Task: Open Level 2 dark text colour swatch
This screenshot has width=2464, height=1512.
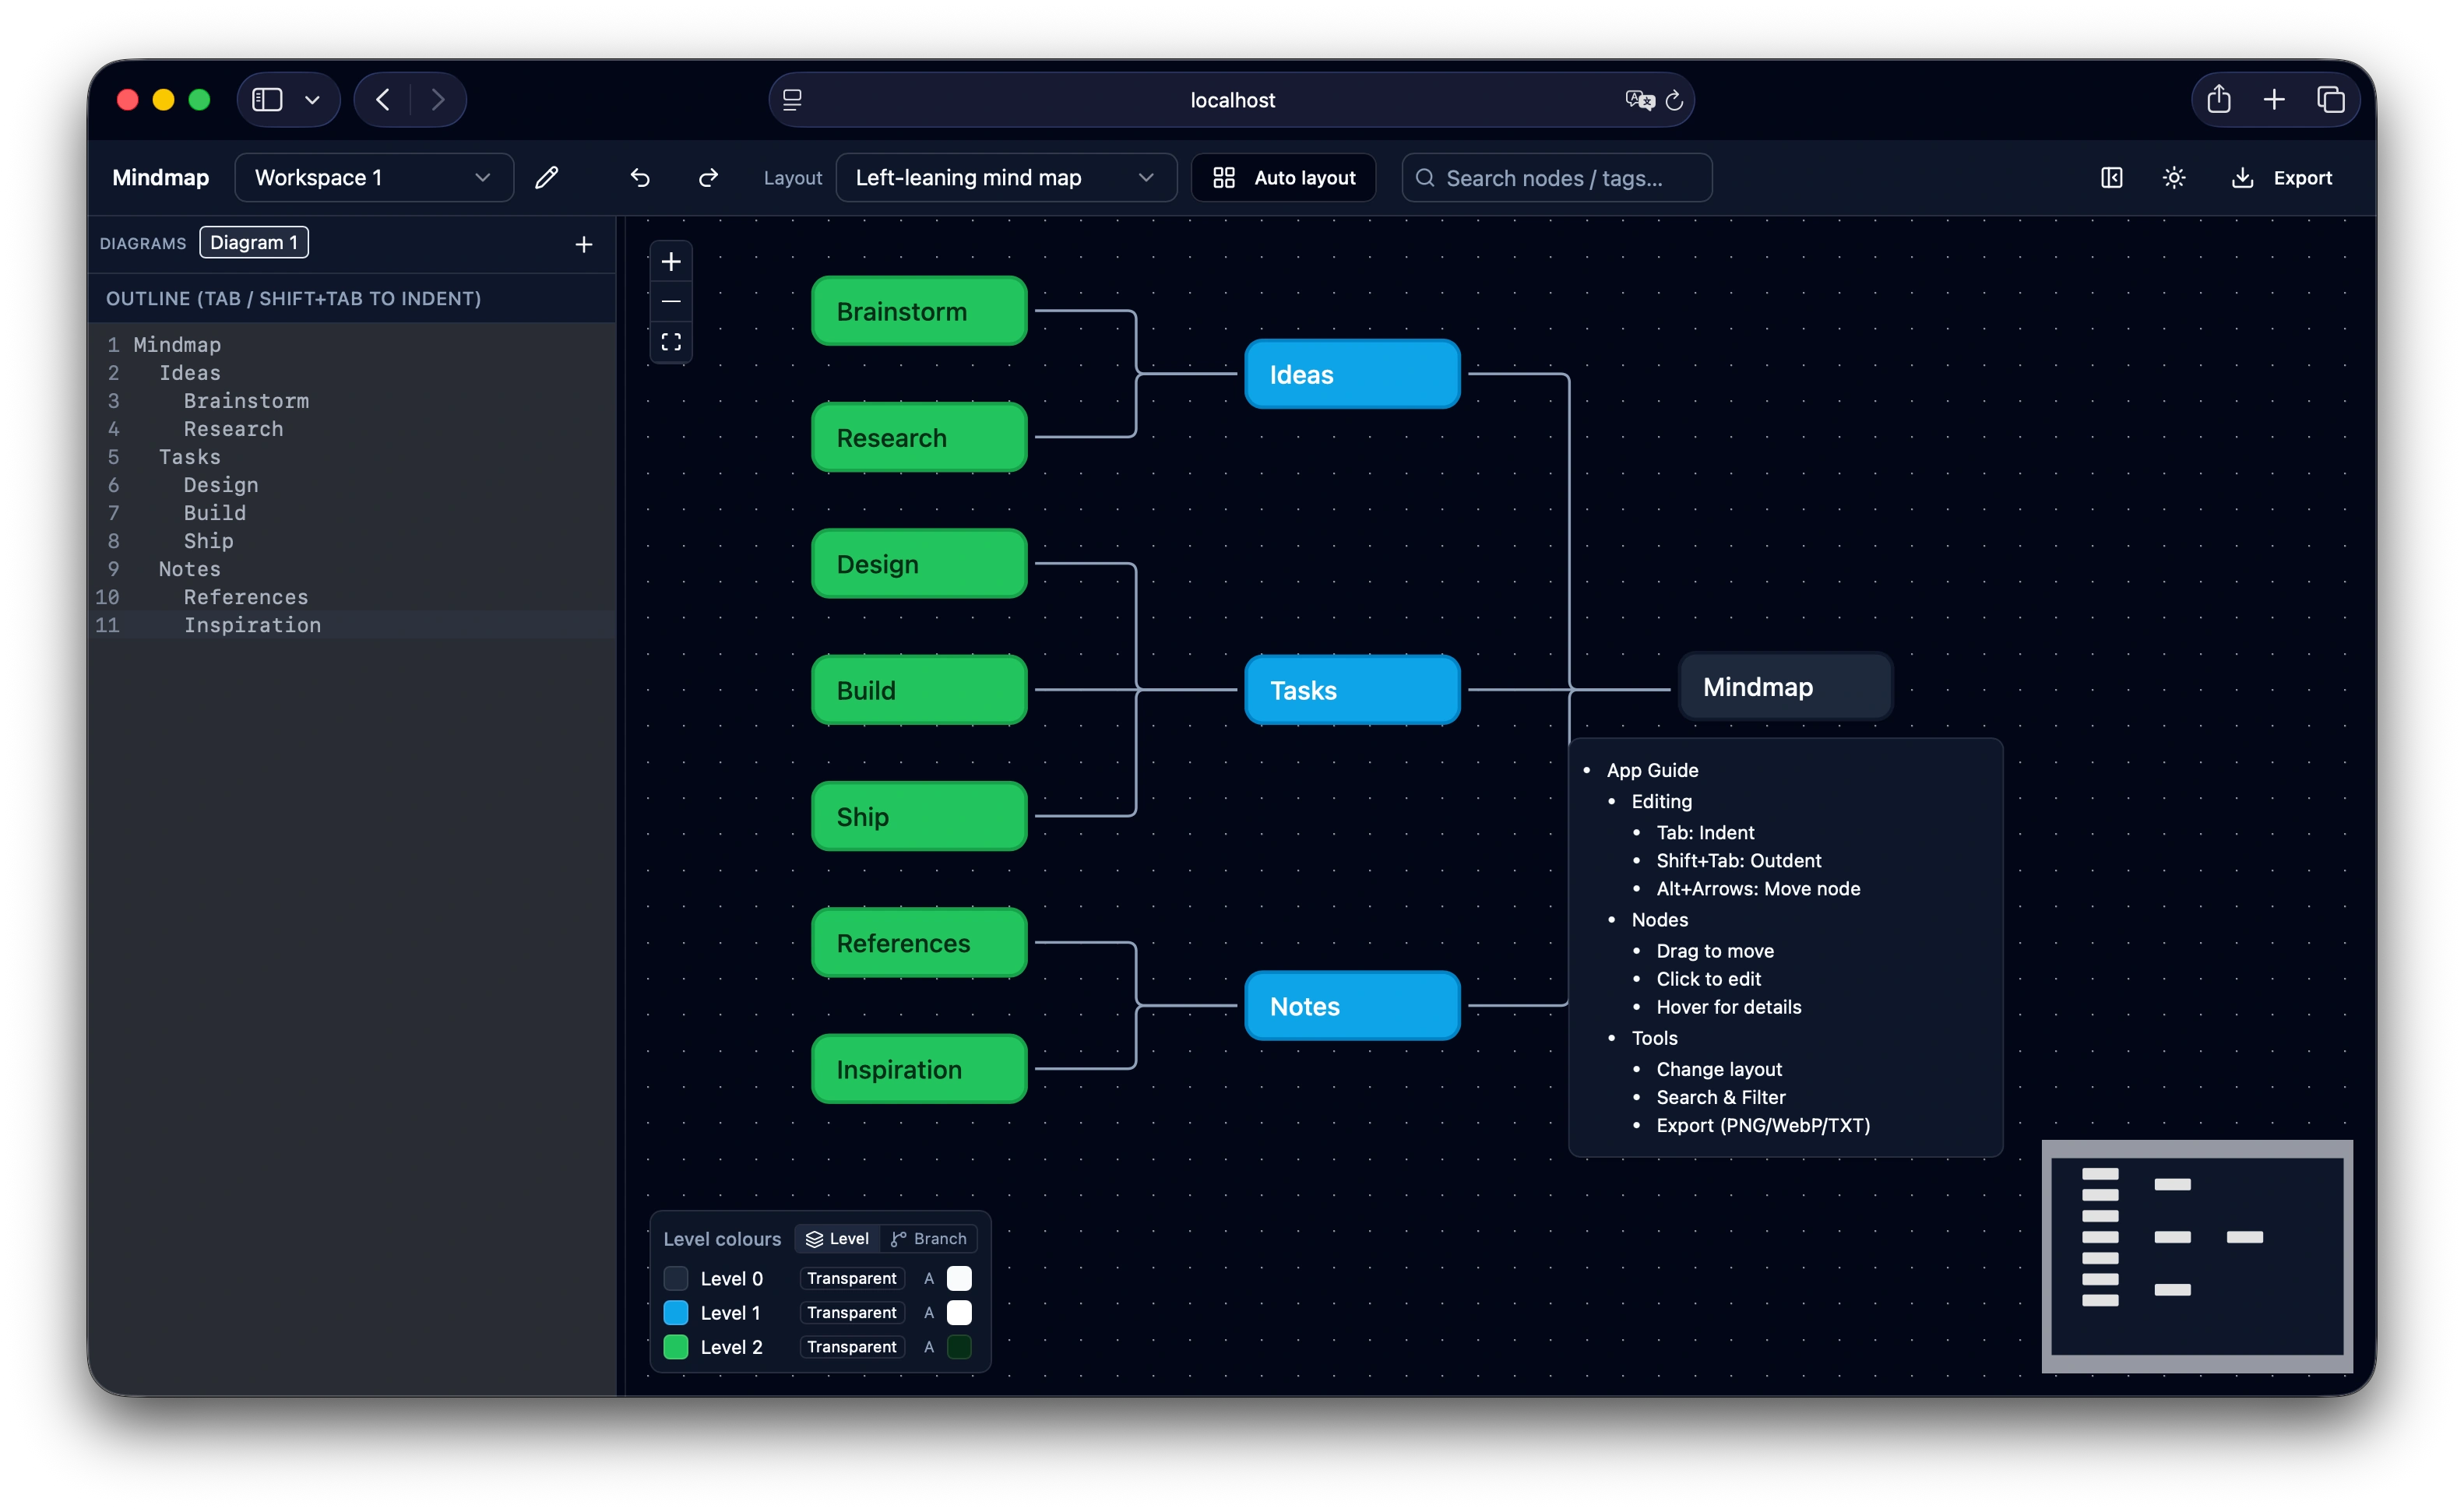Action: [959, 1347]
